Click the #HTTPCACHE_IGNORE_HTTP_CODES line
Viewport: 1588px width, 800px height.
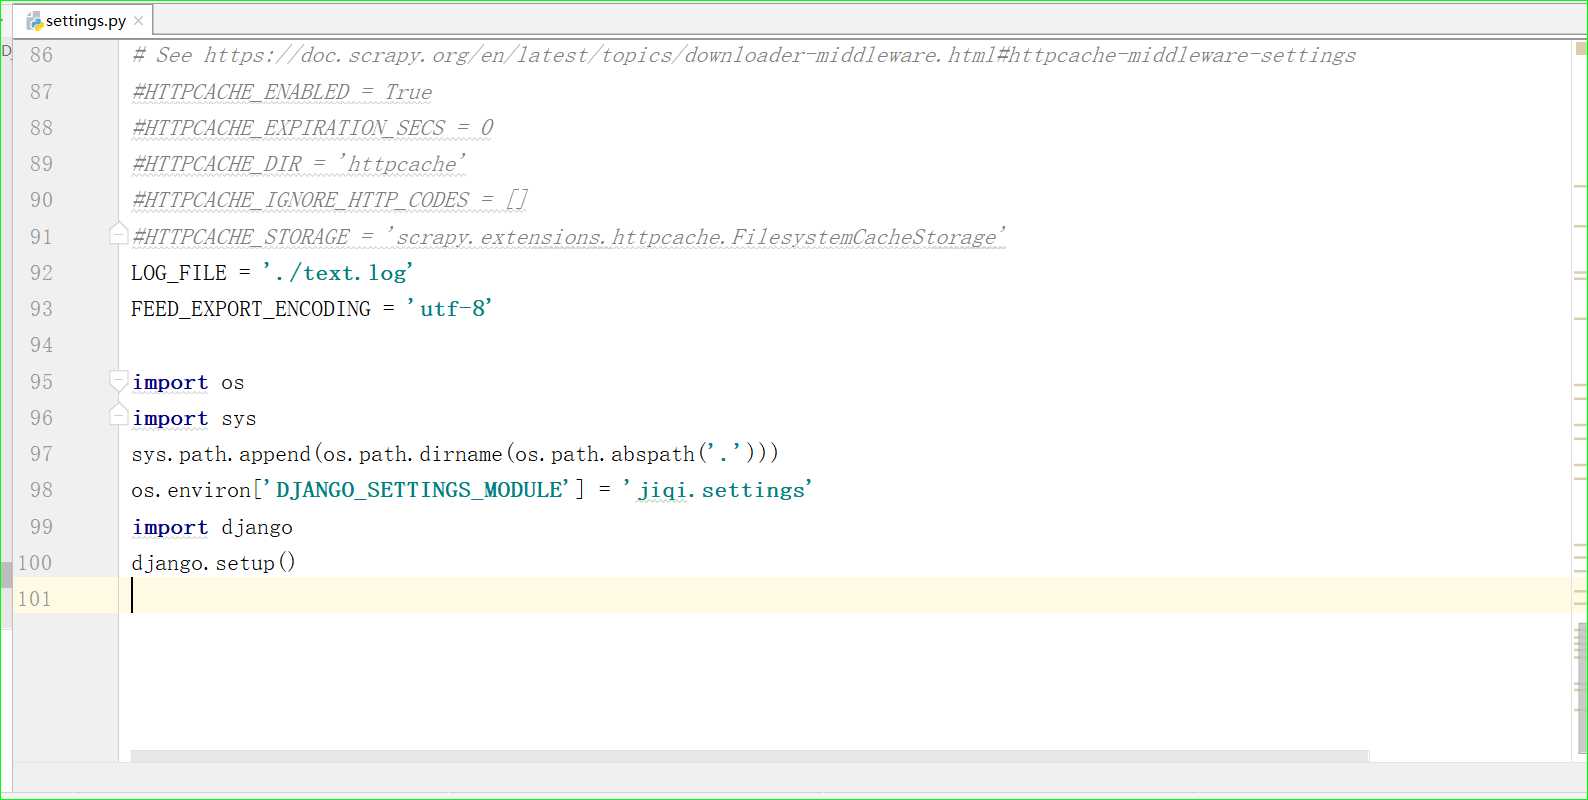[x=330, y=200]
